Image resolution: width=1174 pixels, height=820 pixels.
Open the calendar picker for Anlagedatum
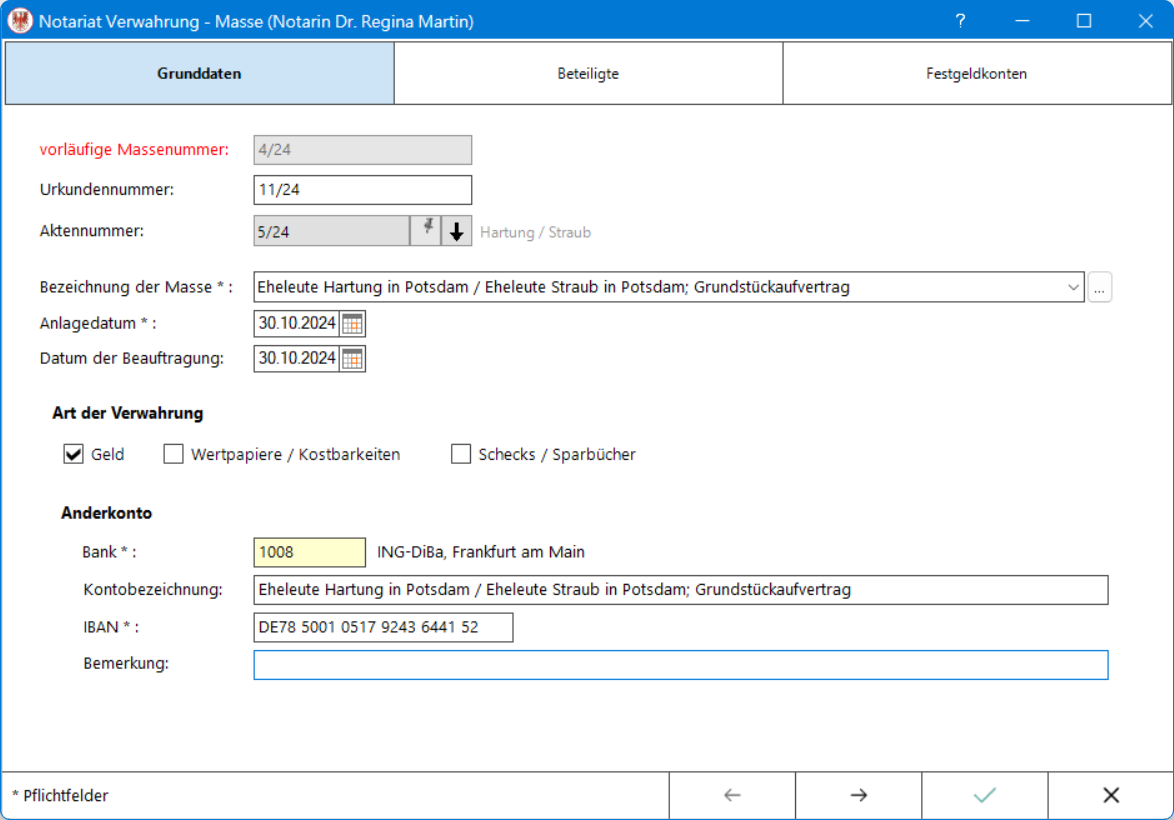353,324
